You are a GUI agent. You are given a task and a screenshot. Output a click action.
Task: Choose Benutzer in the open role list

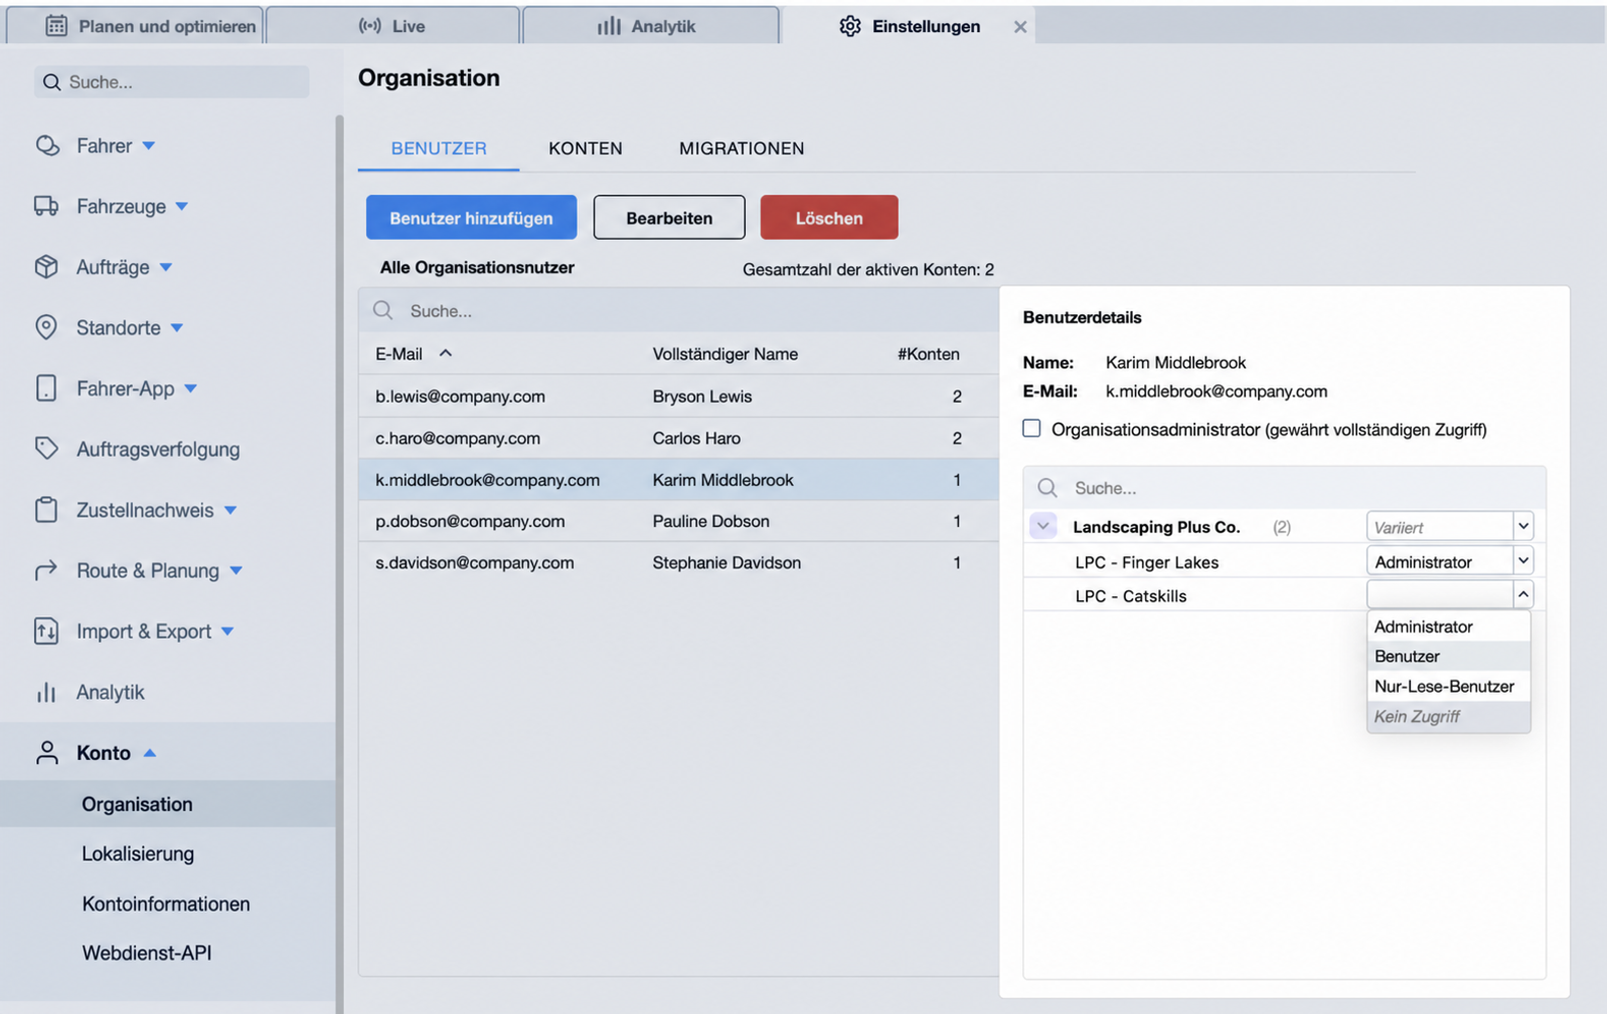1448,656
